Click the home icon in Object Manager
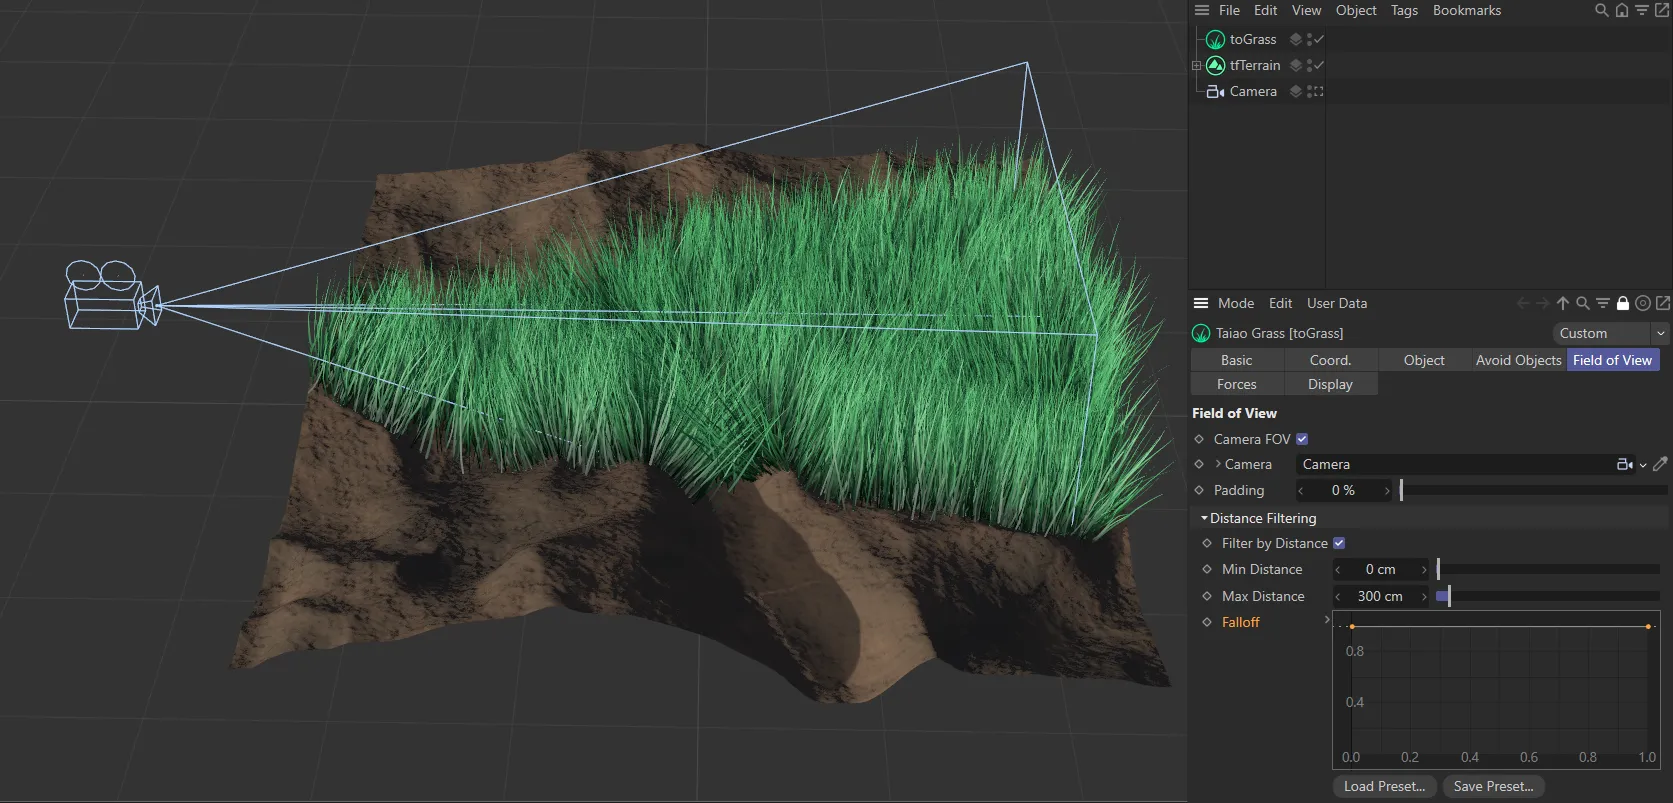 (1621, 11)
